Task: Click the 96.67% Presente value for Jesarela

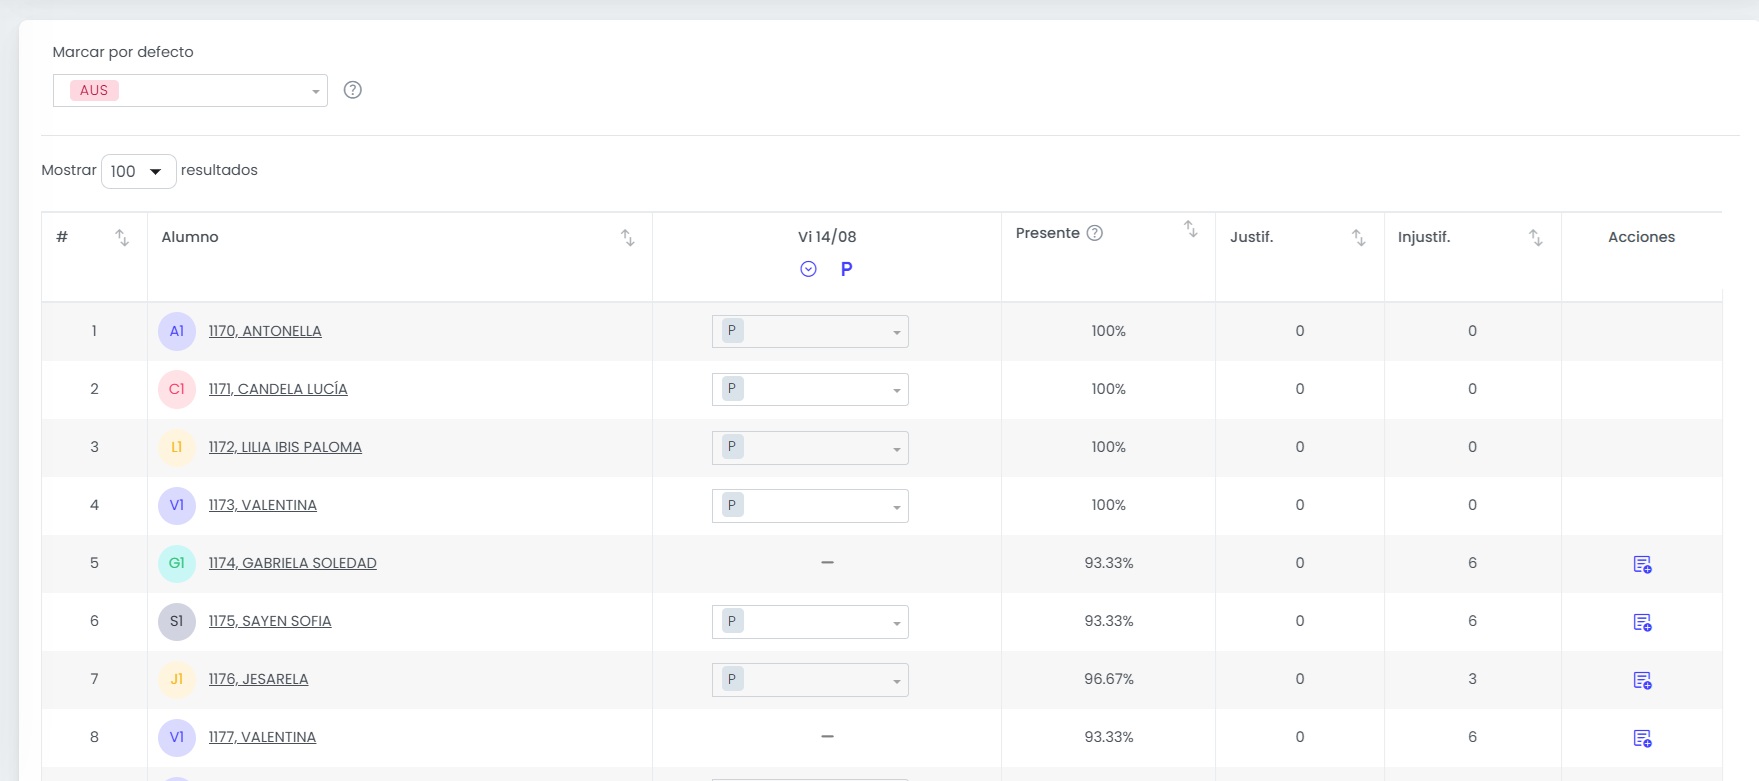Action: pyautogui.click(x=1109, y=679)
